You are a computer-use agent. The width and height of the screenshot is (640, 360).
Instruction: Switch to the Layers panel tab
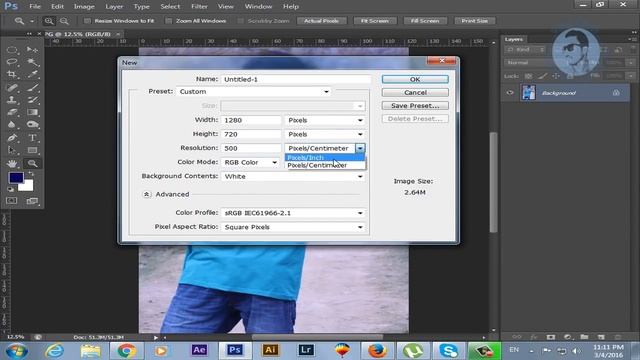[x=513, y=39]
